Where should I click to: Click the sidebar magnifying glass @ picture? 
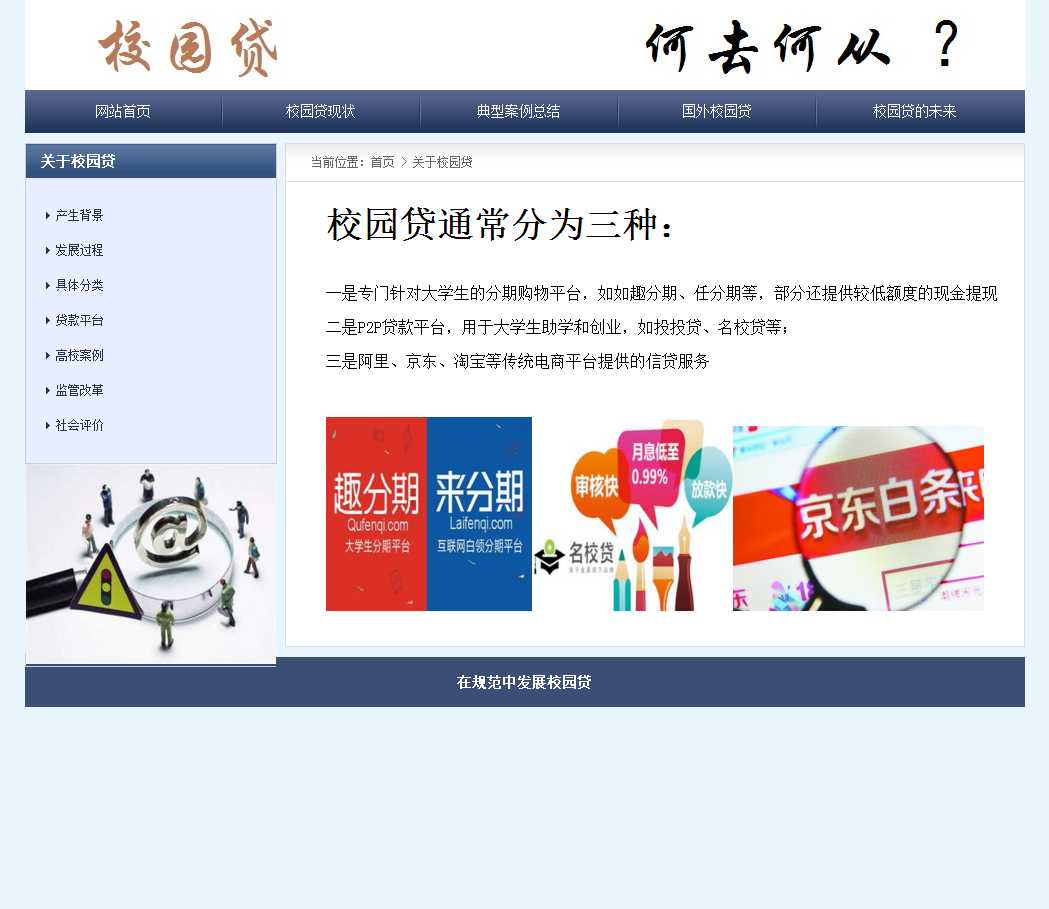click(151, 563)
